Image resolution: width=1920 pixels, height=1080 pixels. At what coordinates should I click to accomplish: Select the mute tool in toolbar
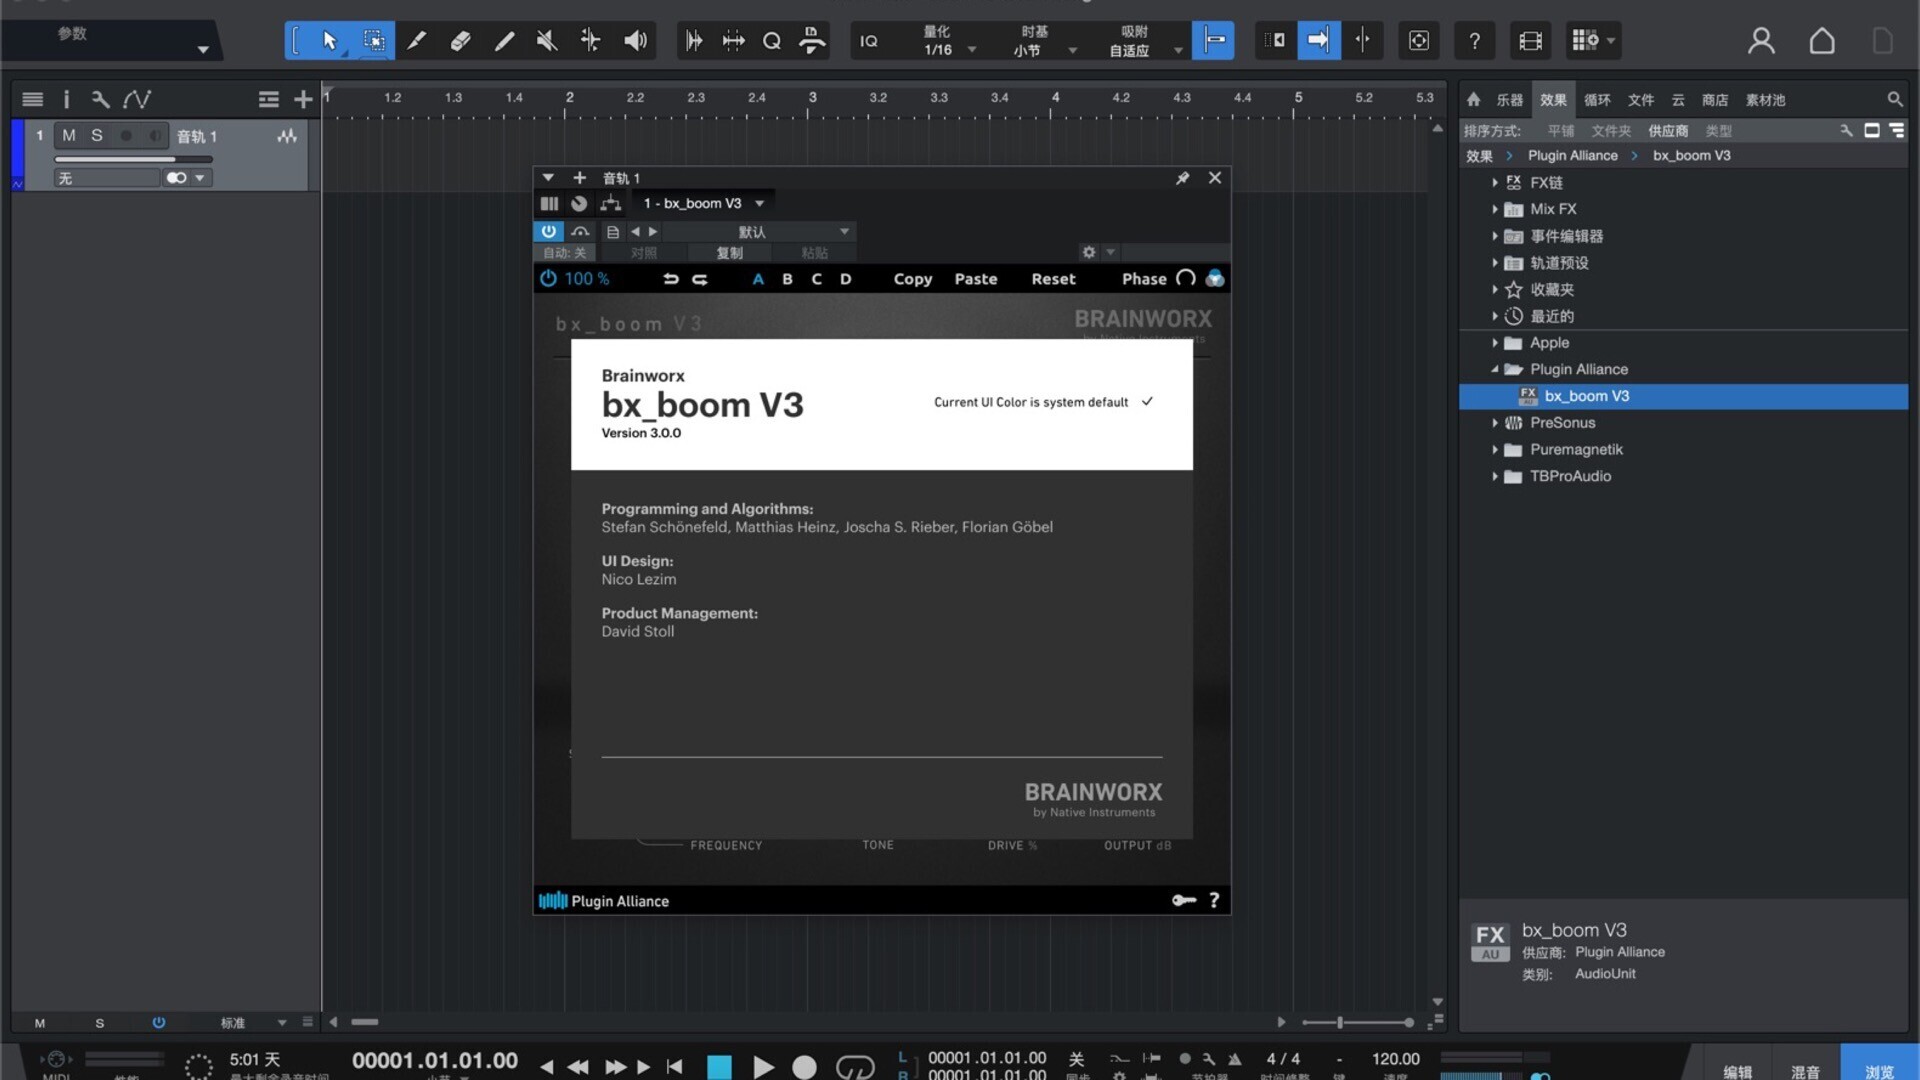click(x=547, y=41)
